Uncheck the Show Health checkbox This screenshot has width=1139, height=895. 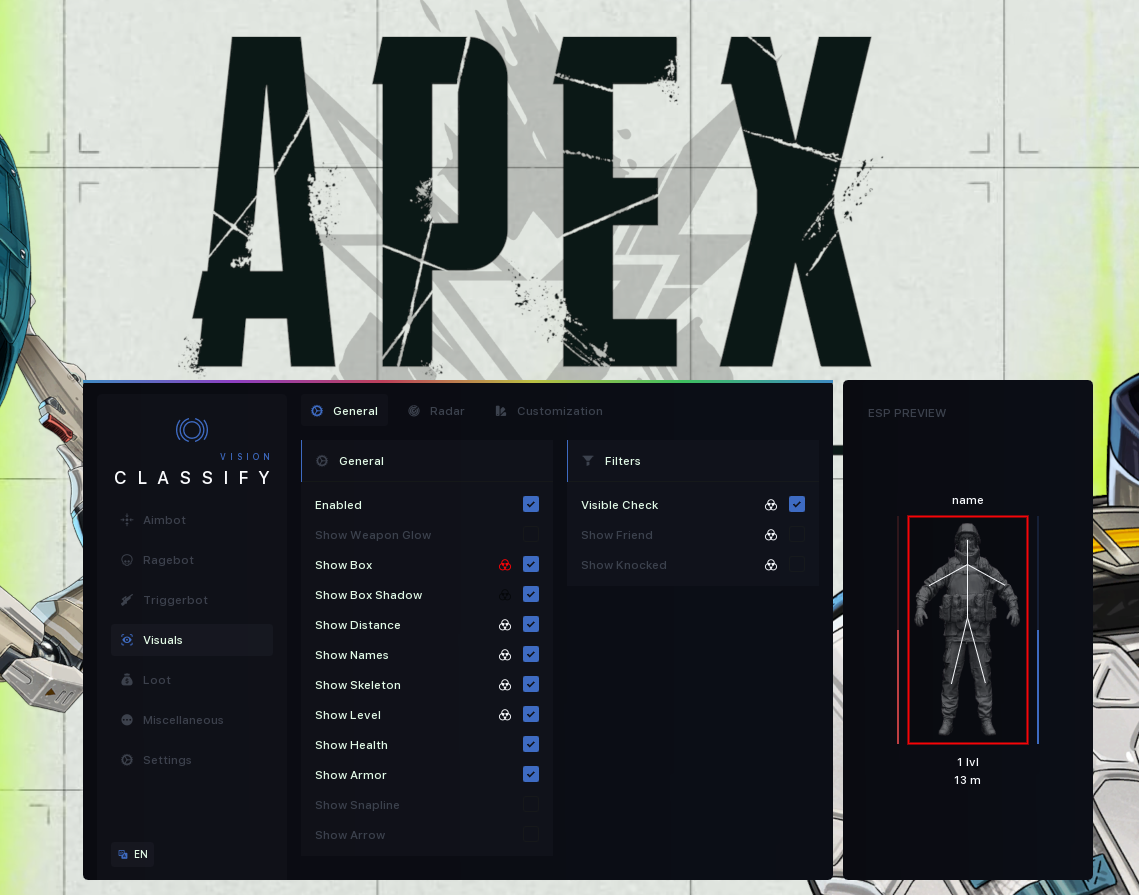(531, 745)
